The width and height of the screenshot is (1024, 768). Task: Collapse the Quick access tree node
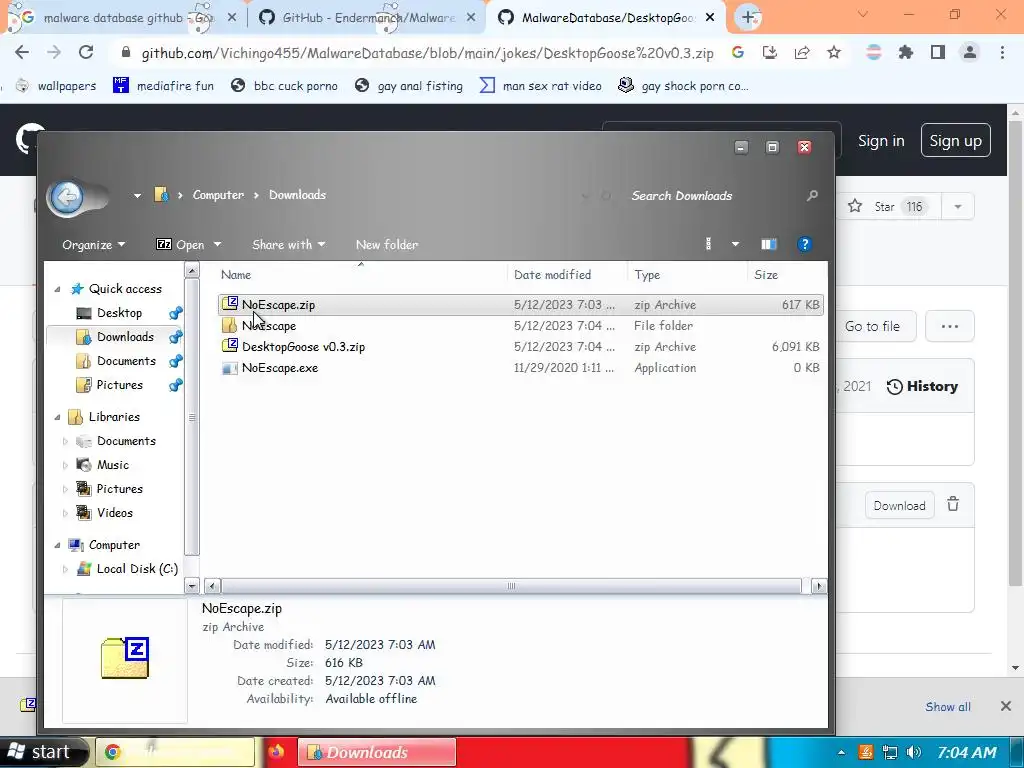[57, 289]
